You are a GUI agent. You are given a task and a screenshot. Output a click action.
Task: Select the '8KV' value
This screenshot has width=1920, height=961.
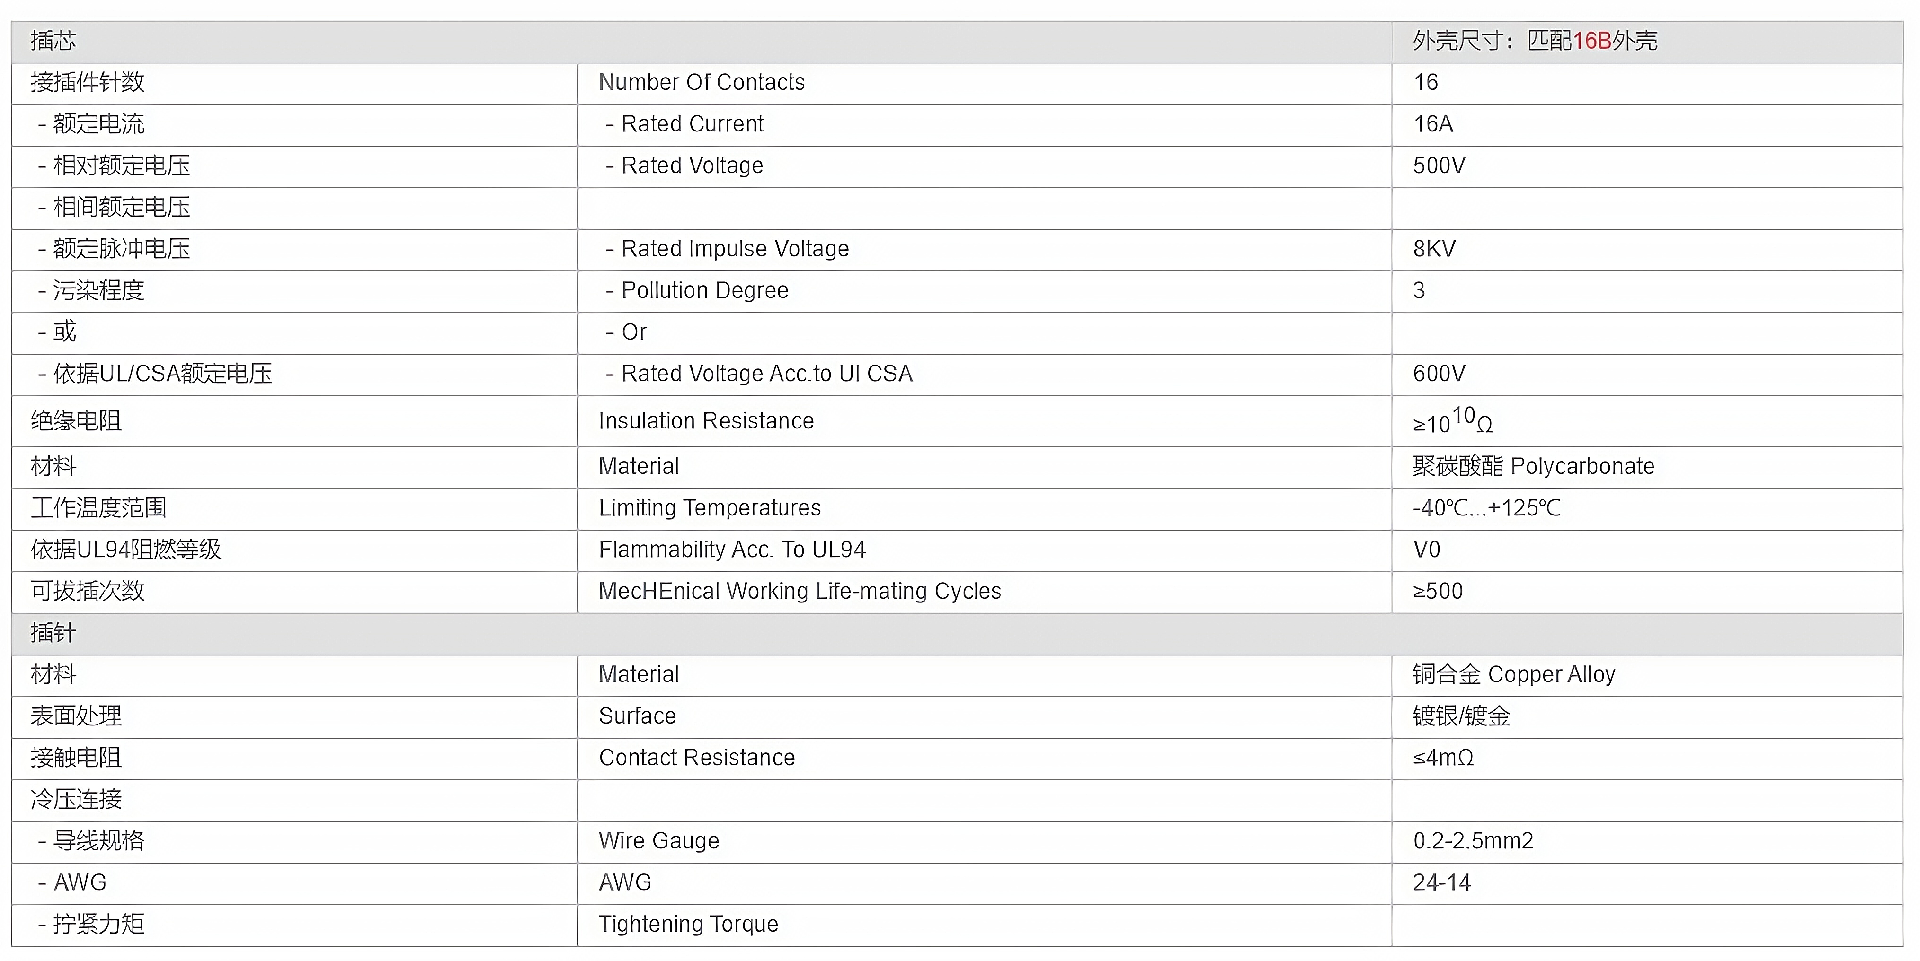(1434, 249)
